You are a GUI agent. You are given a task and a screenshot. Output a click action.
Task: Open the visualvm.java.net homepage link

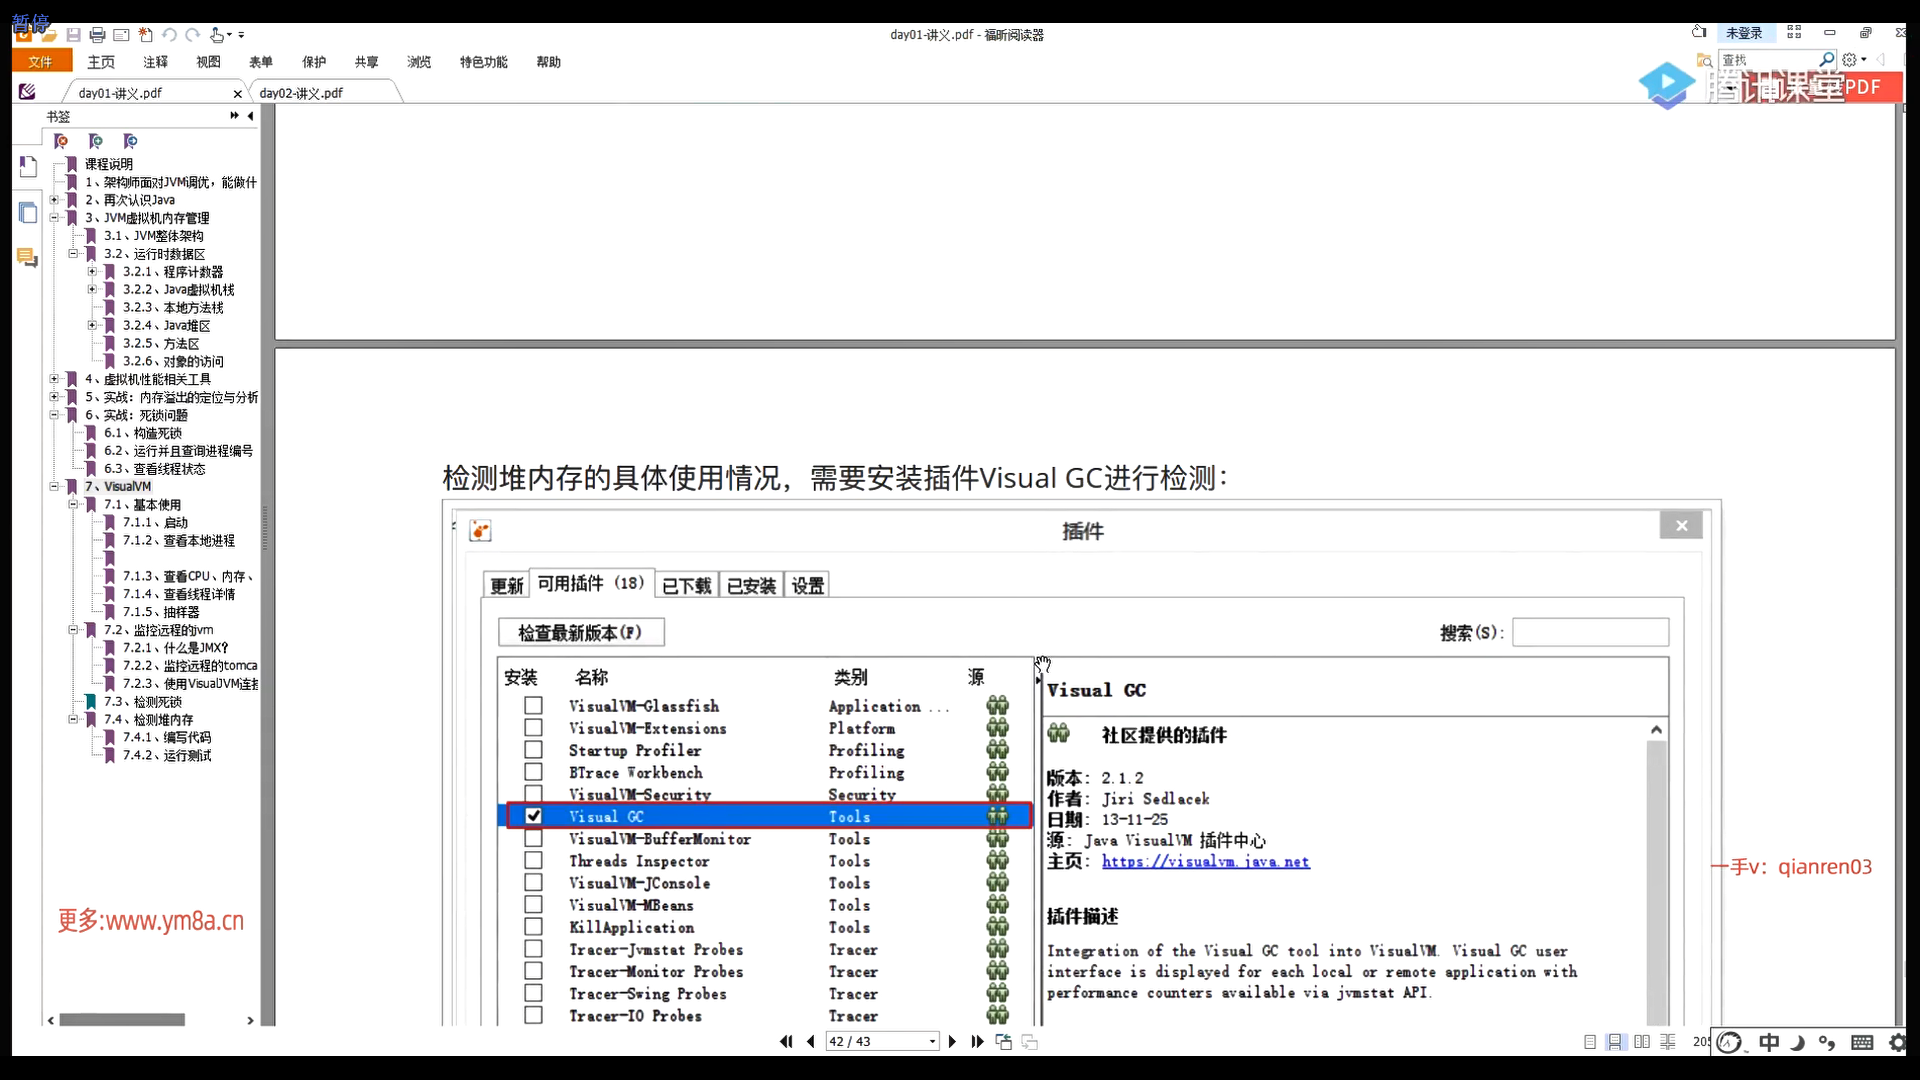1205,862
